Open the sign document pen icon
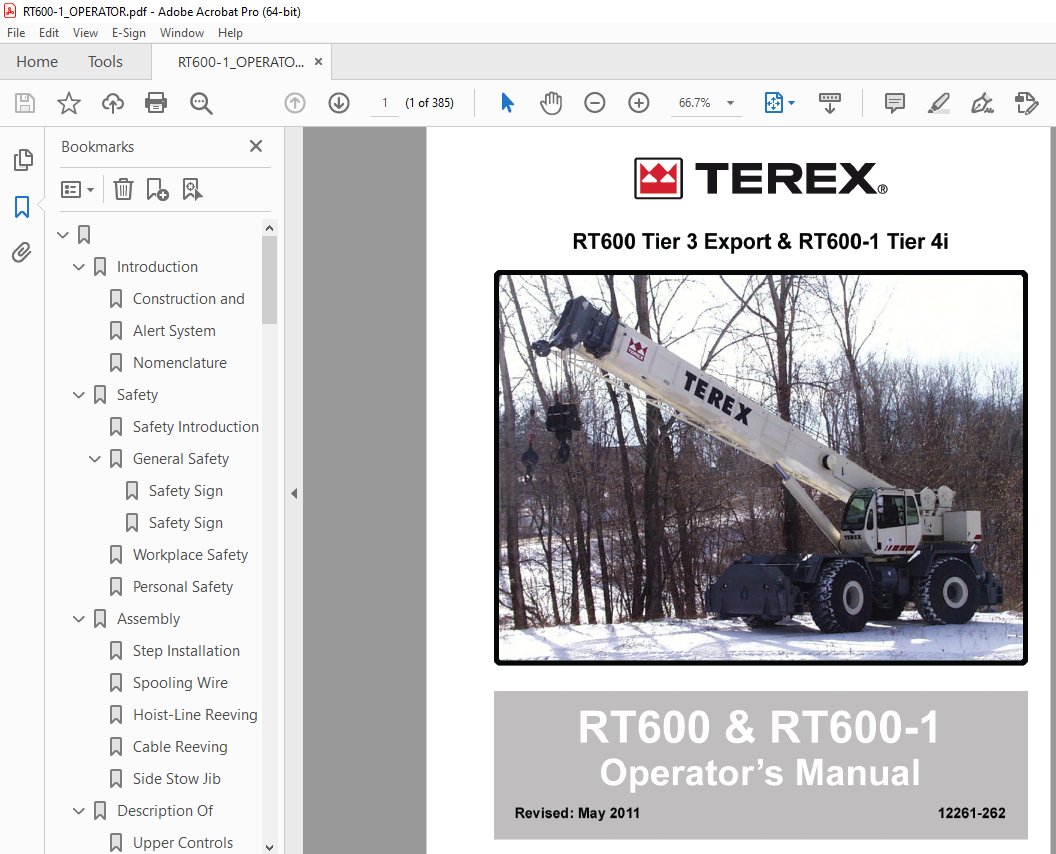Image resolution: width=1056 pixels, height=854 pixels. coord(982,103)
